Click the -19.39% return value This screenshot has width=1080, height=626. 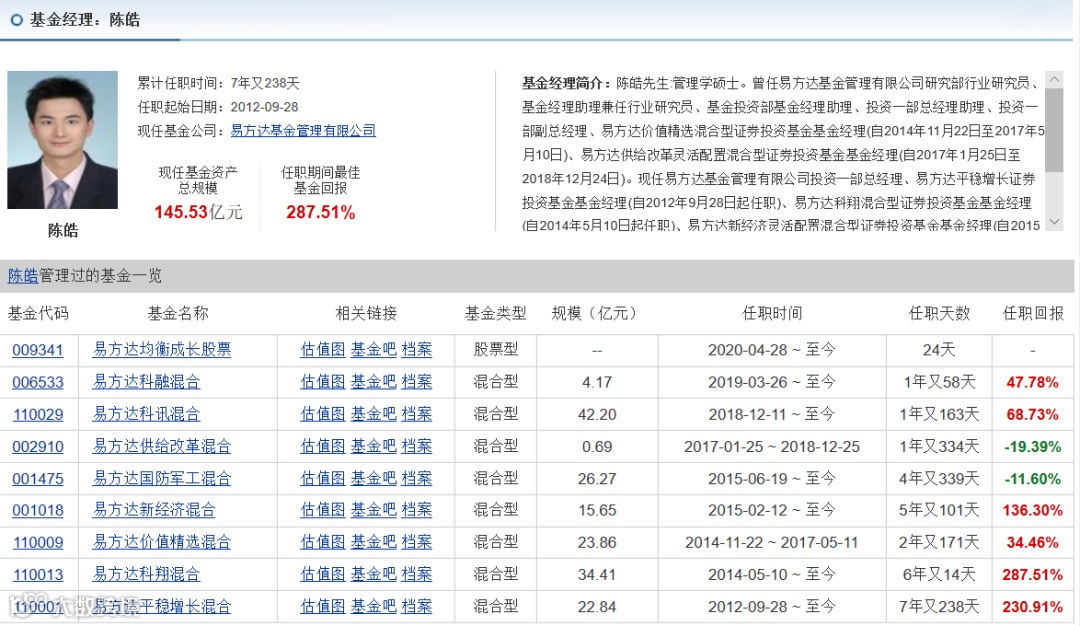[x=1032, y=446]
